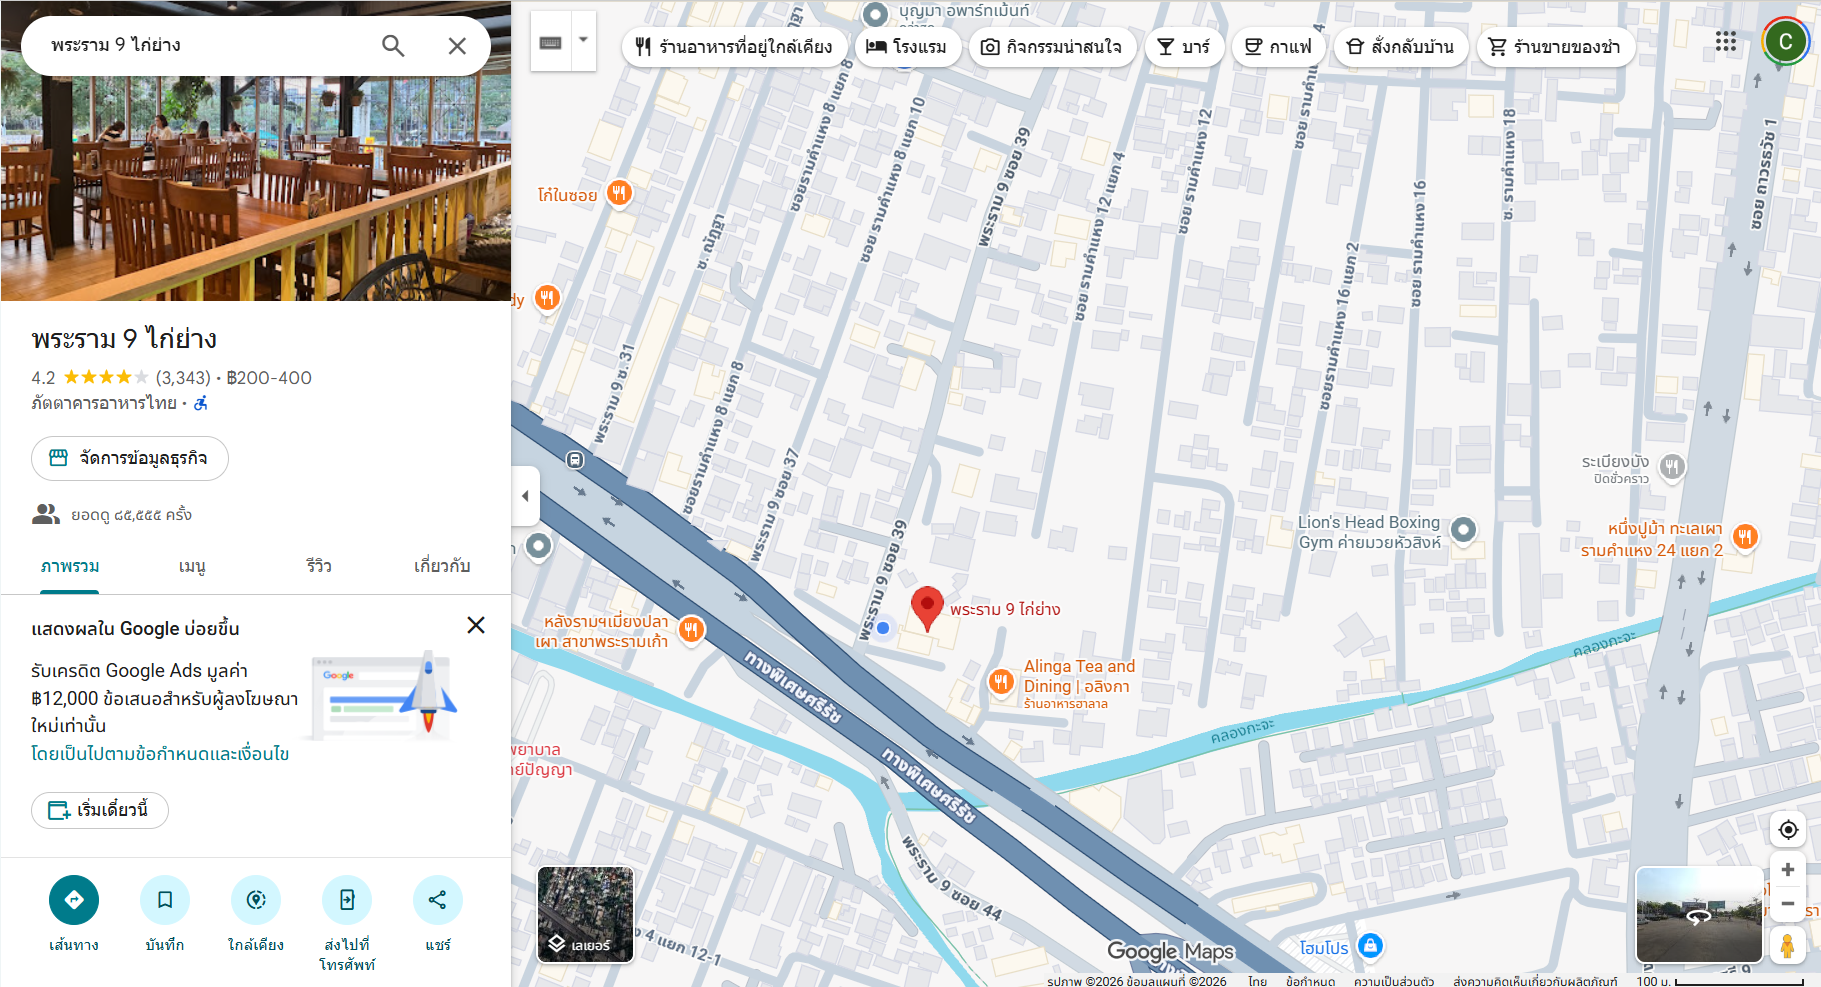Toggle the on-screen keyboard input tool
Image resolution: width=1821 pixels, height=987 pixels.
pos(551,42)
